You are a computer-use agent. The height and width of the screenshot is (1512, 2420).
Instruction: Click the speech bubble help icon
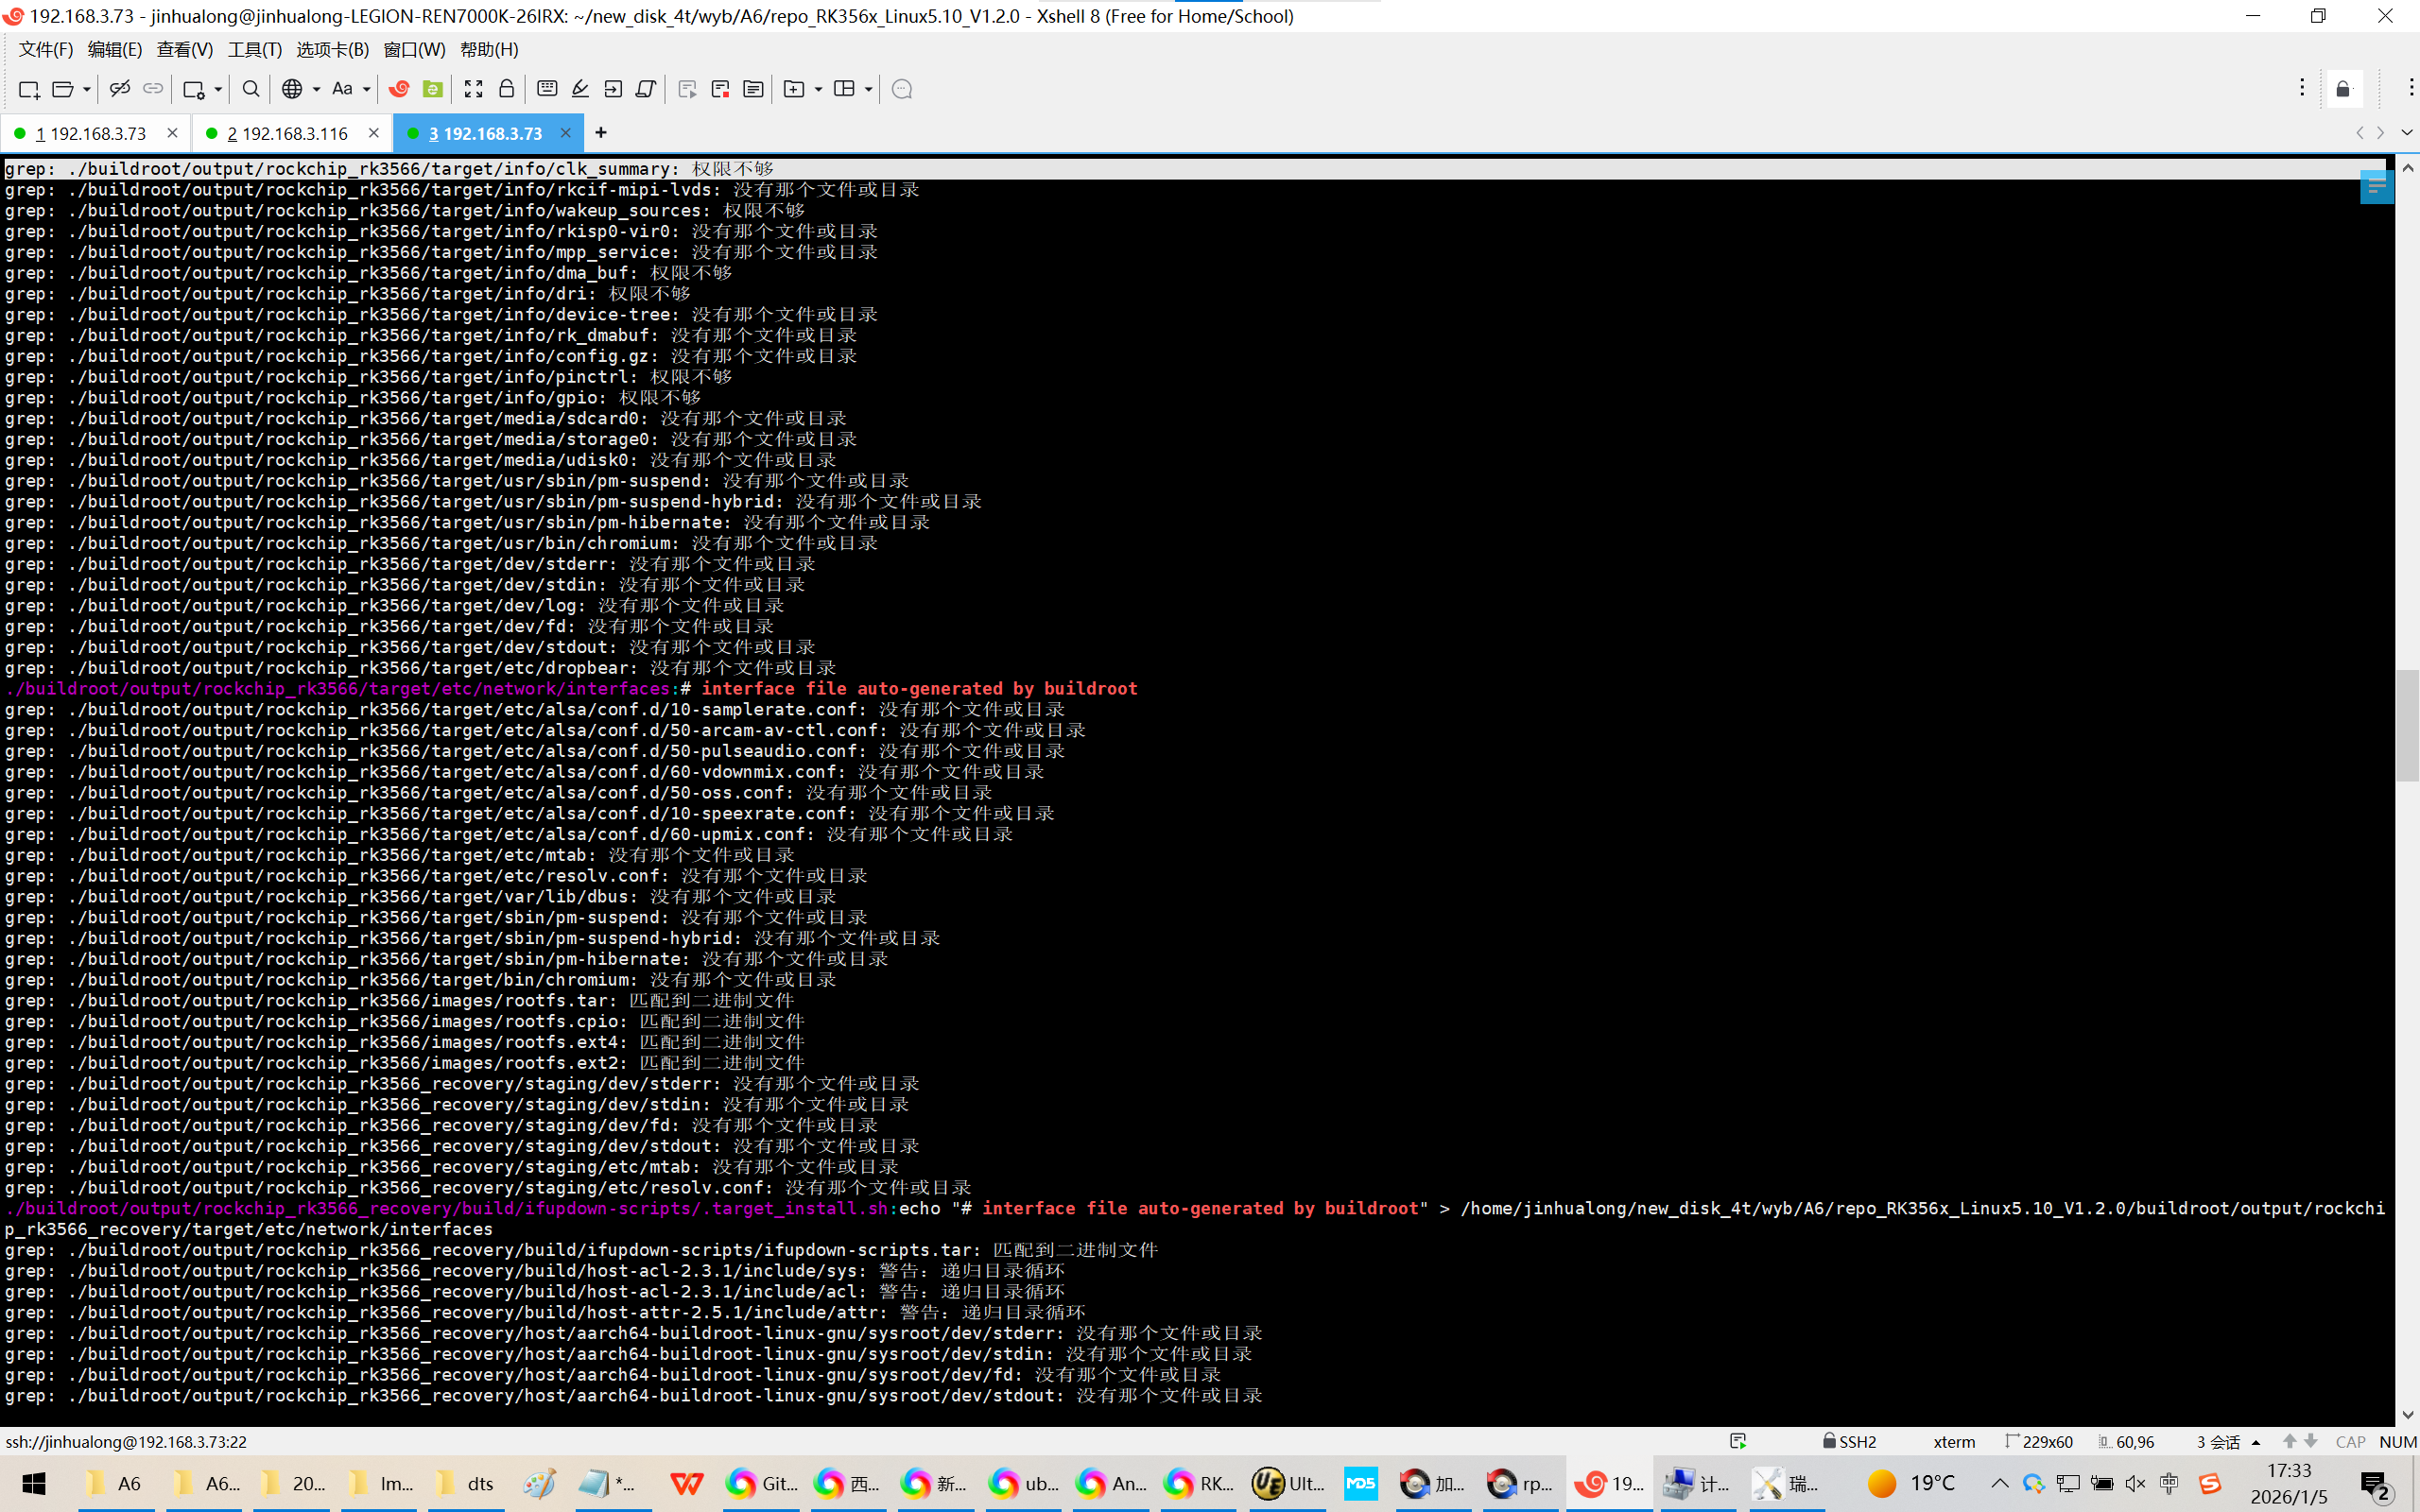pyautogui.click(x=901, y=89)
